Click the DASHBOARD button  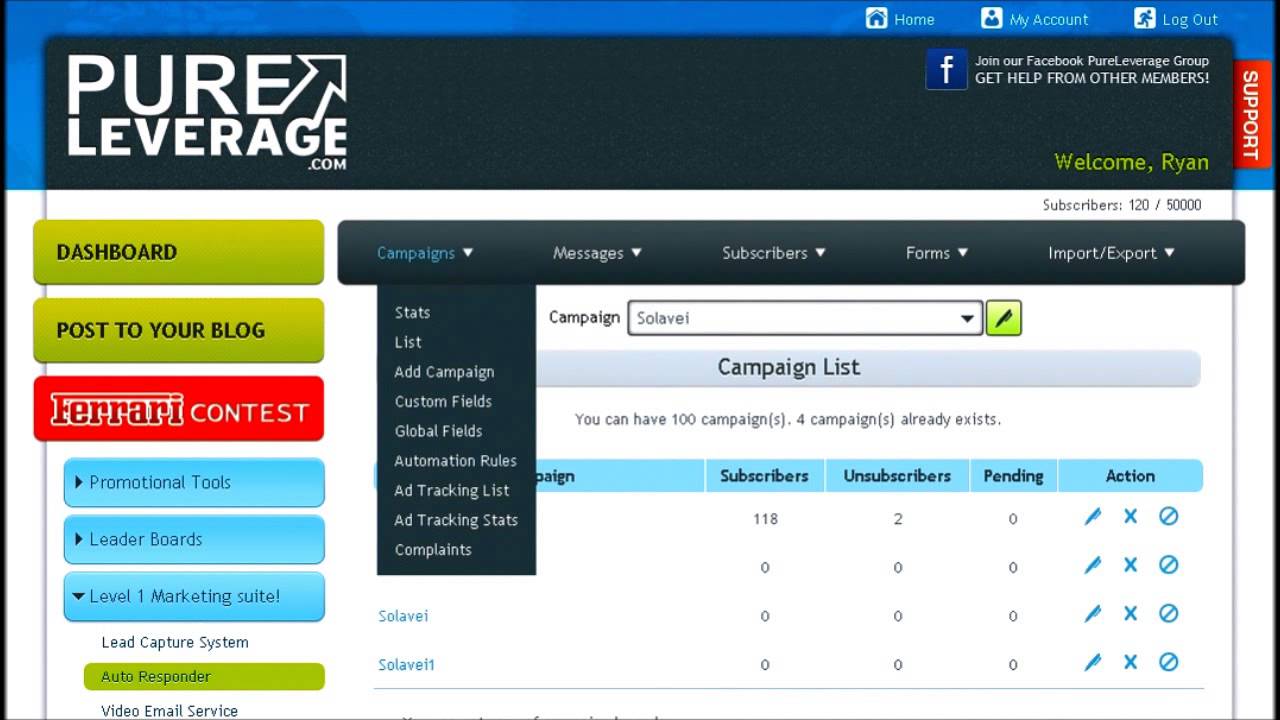tap(179, 252)
